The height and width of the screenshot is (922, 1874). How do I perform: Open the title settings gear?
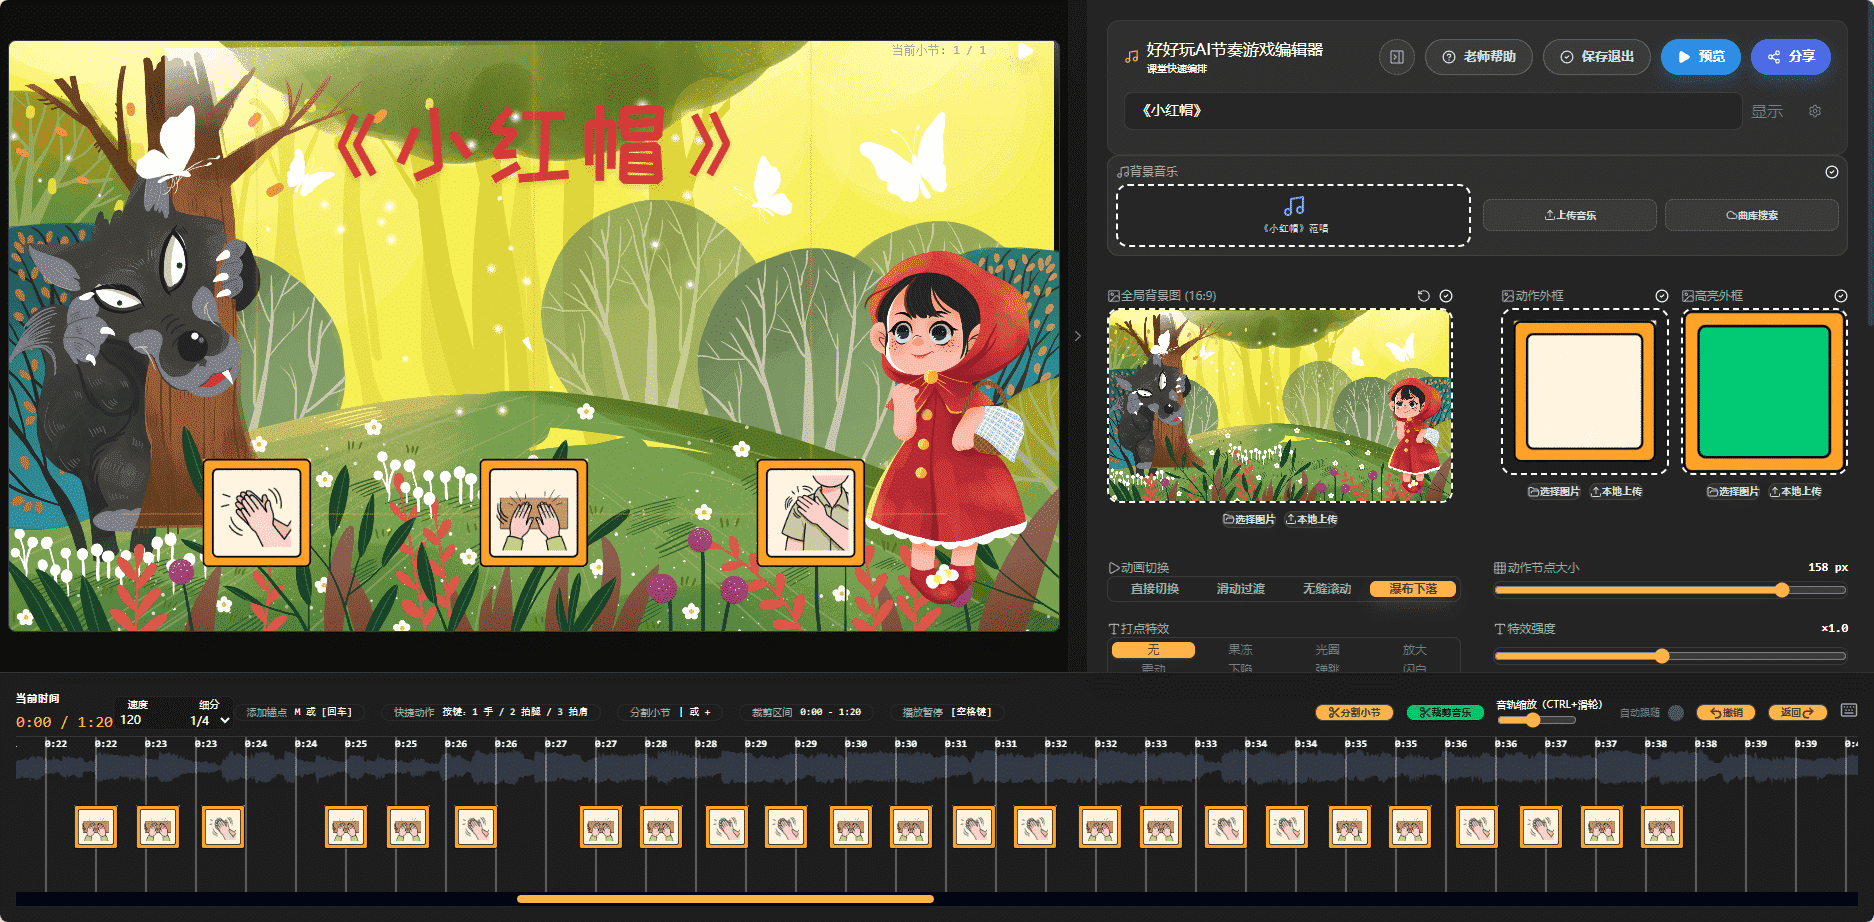tap(1815, 111)
